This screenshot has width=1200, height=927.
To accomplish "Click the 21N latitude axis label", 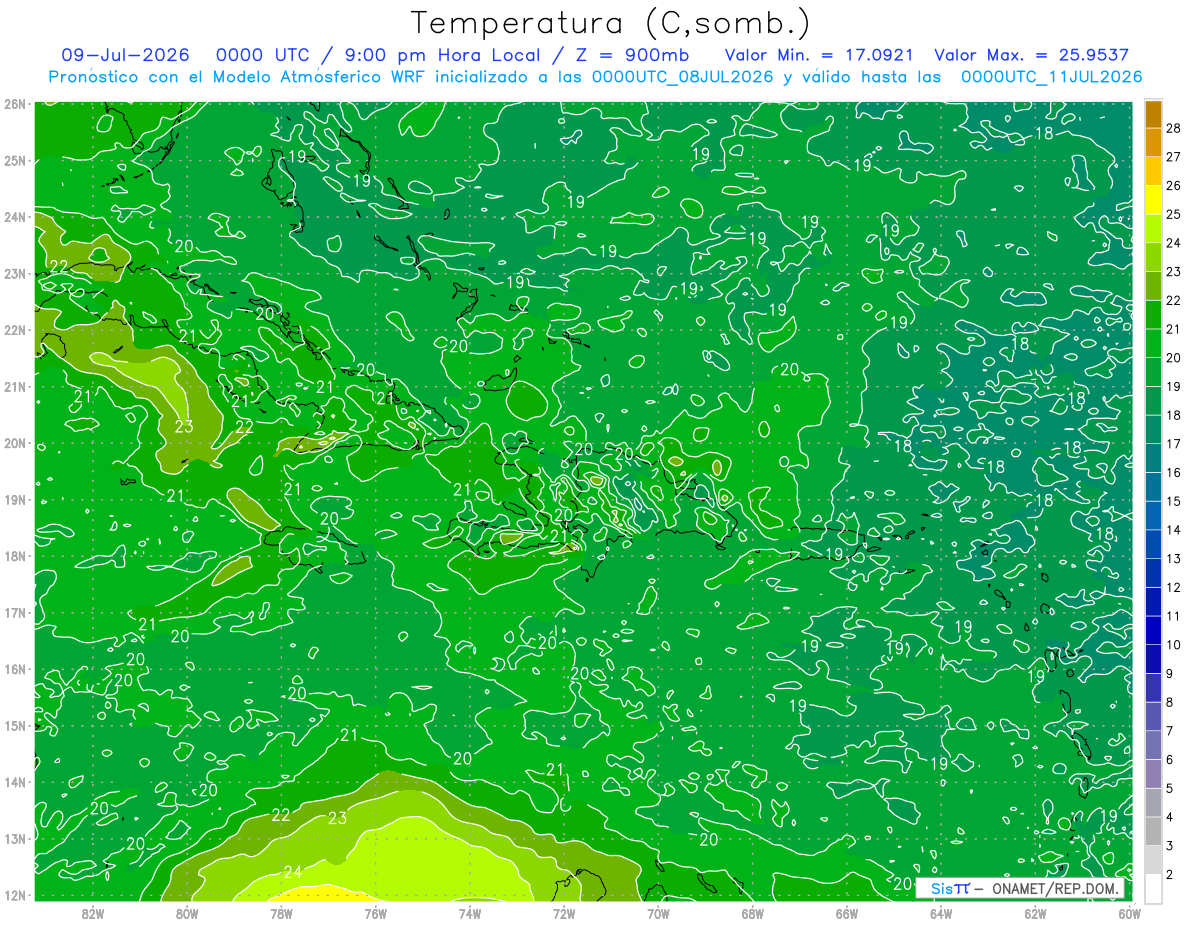I will pos(14,386).
